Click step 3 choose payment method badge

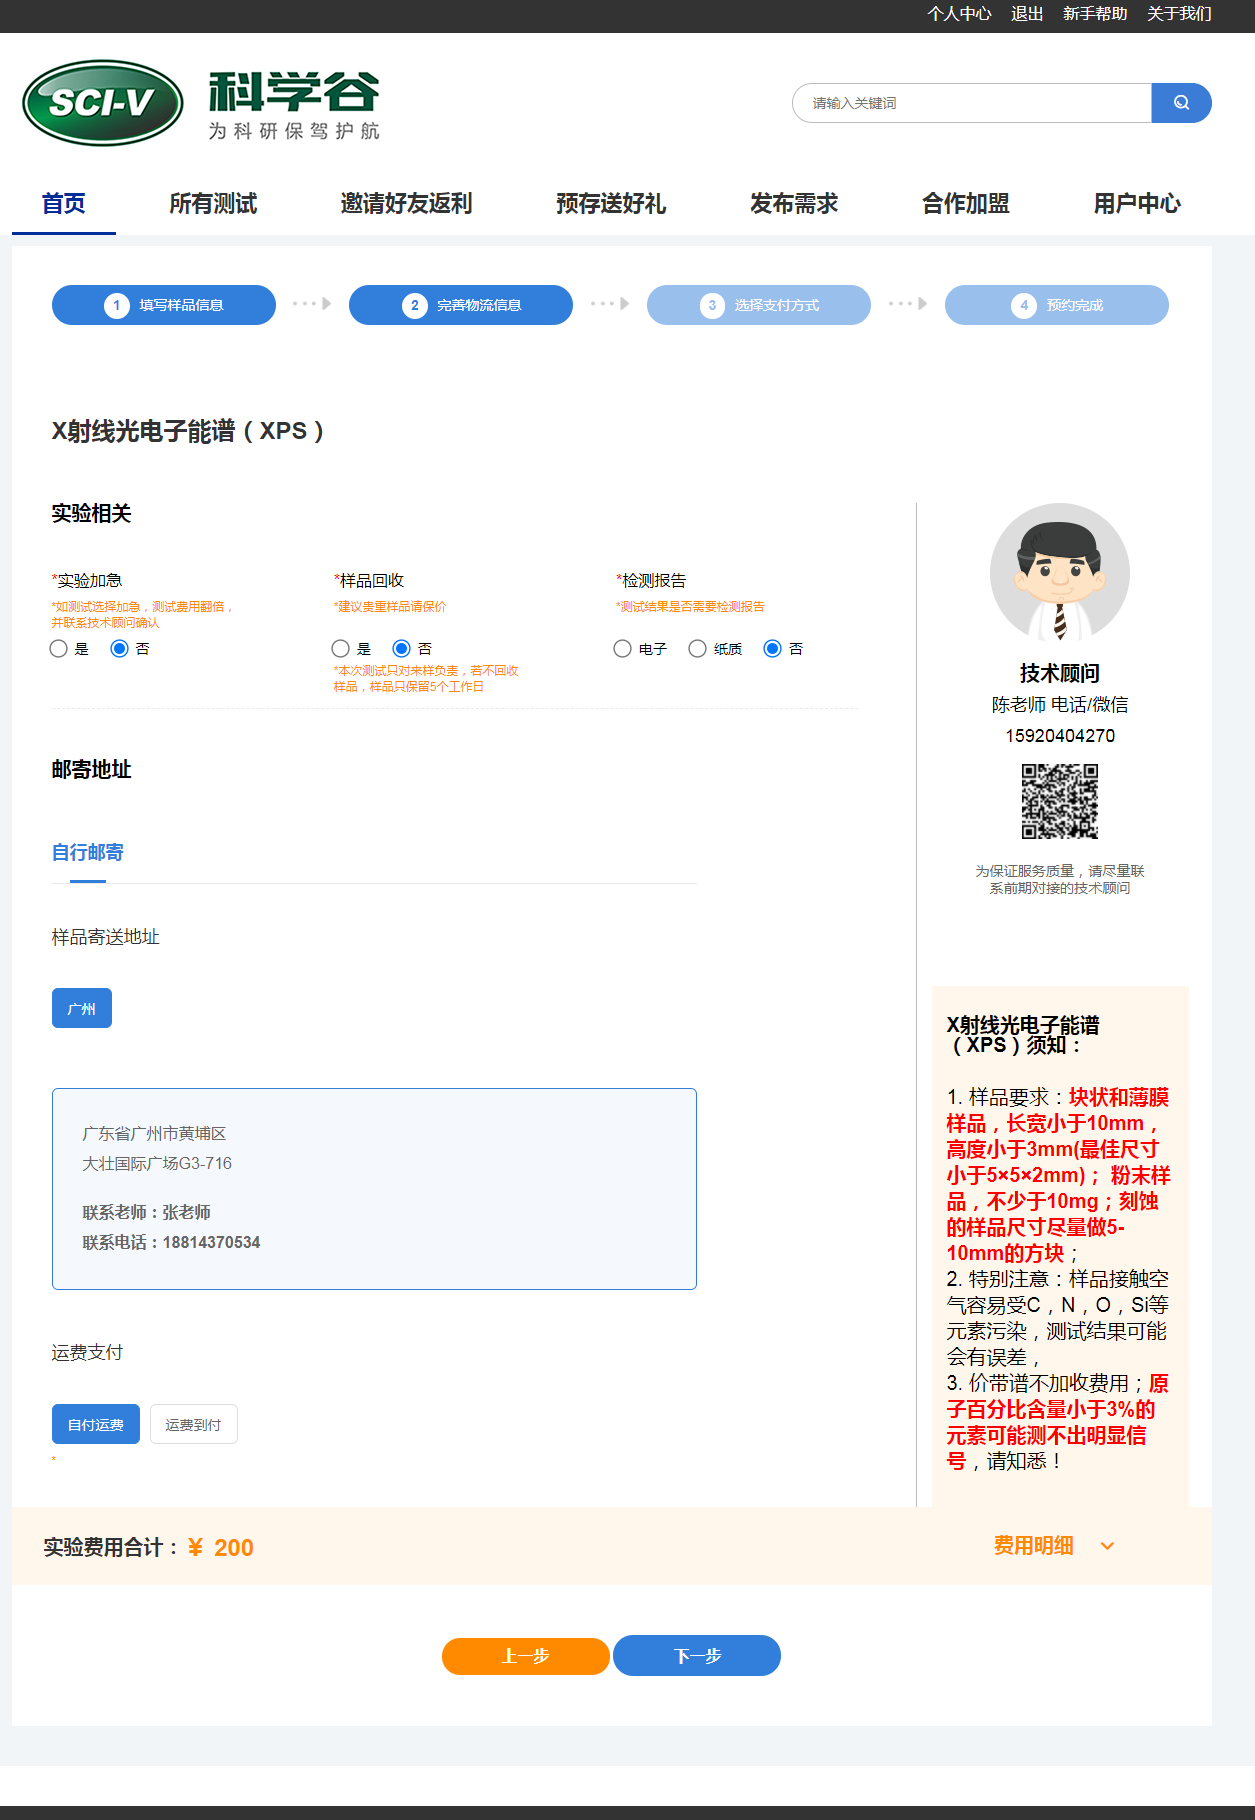[758, 305]
